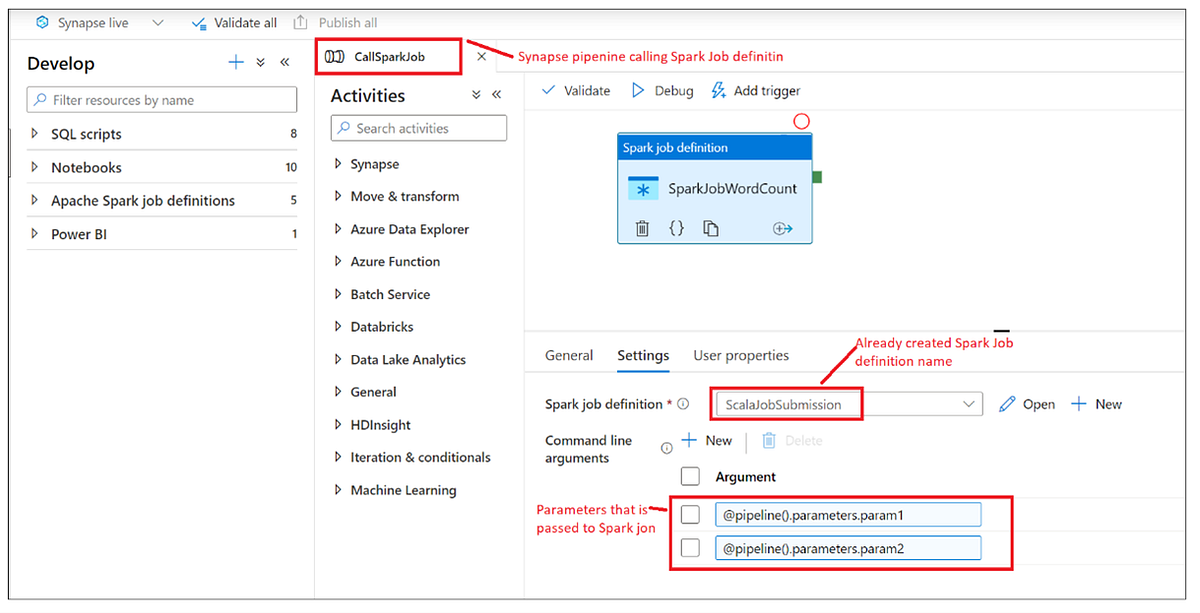The image size is (1200, 613).
Task: Click inside the Search activities field
Action: pyautogui.click(x=420, y=128)
